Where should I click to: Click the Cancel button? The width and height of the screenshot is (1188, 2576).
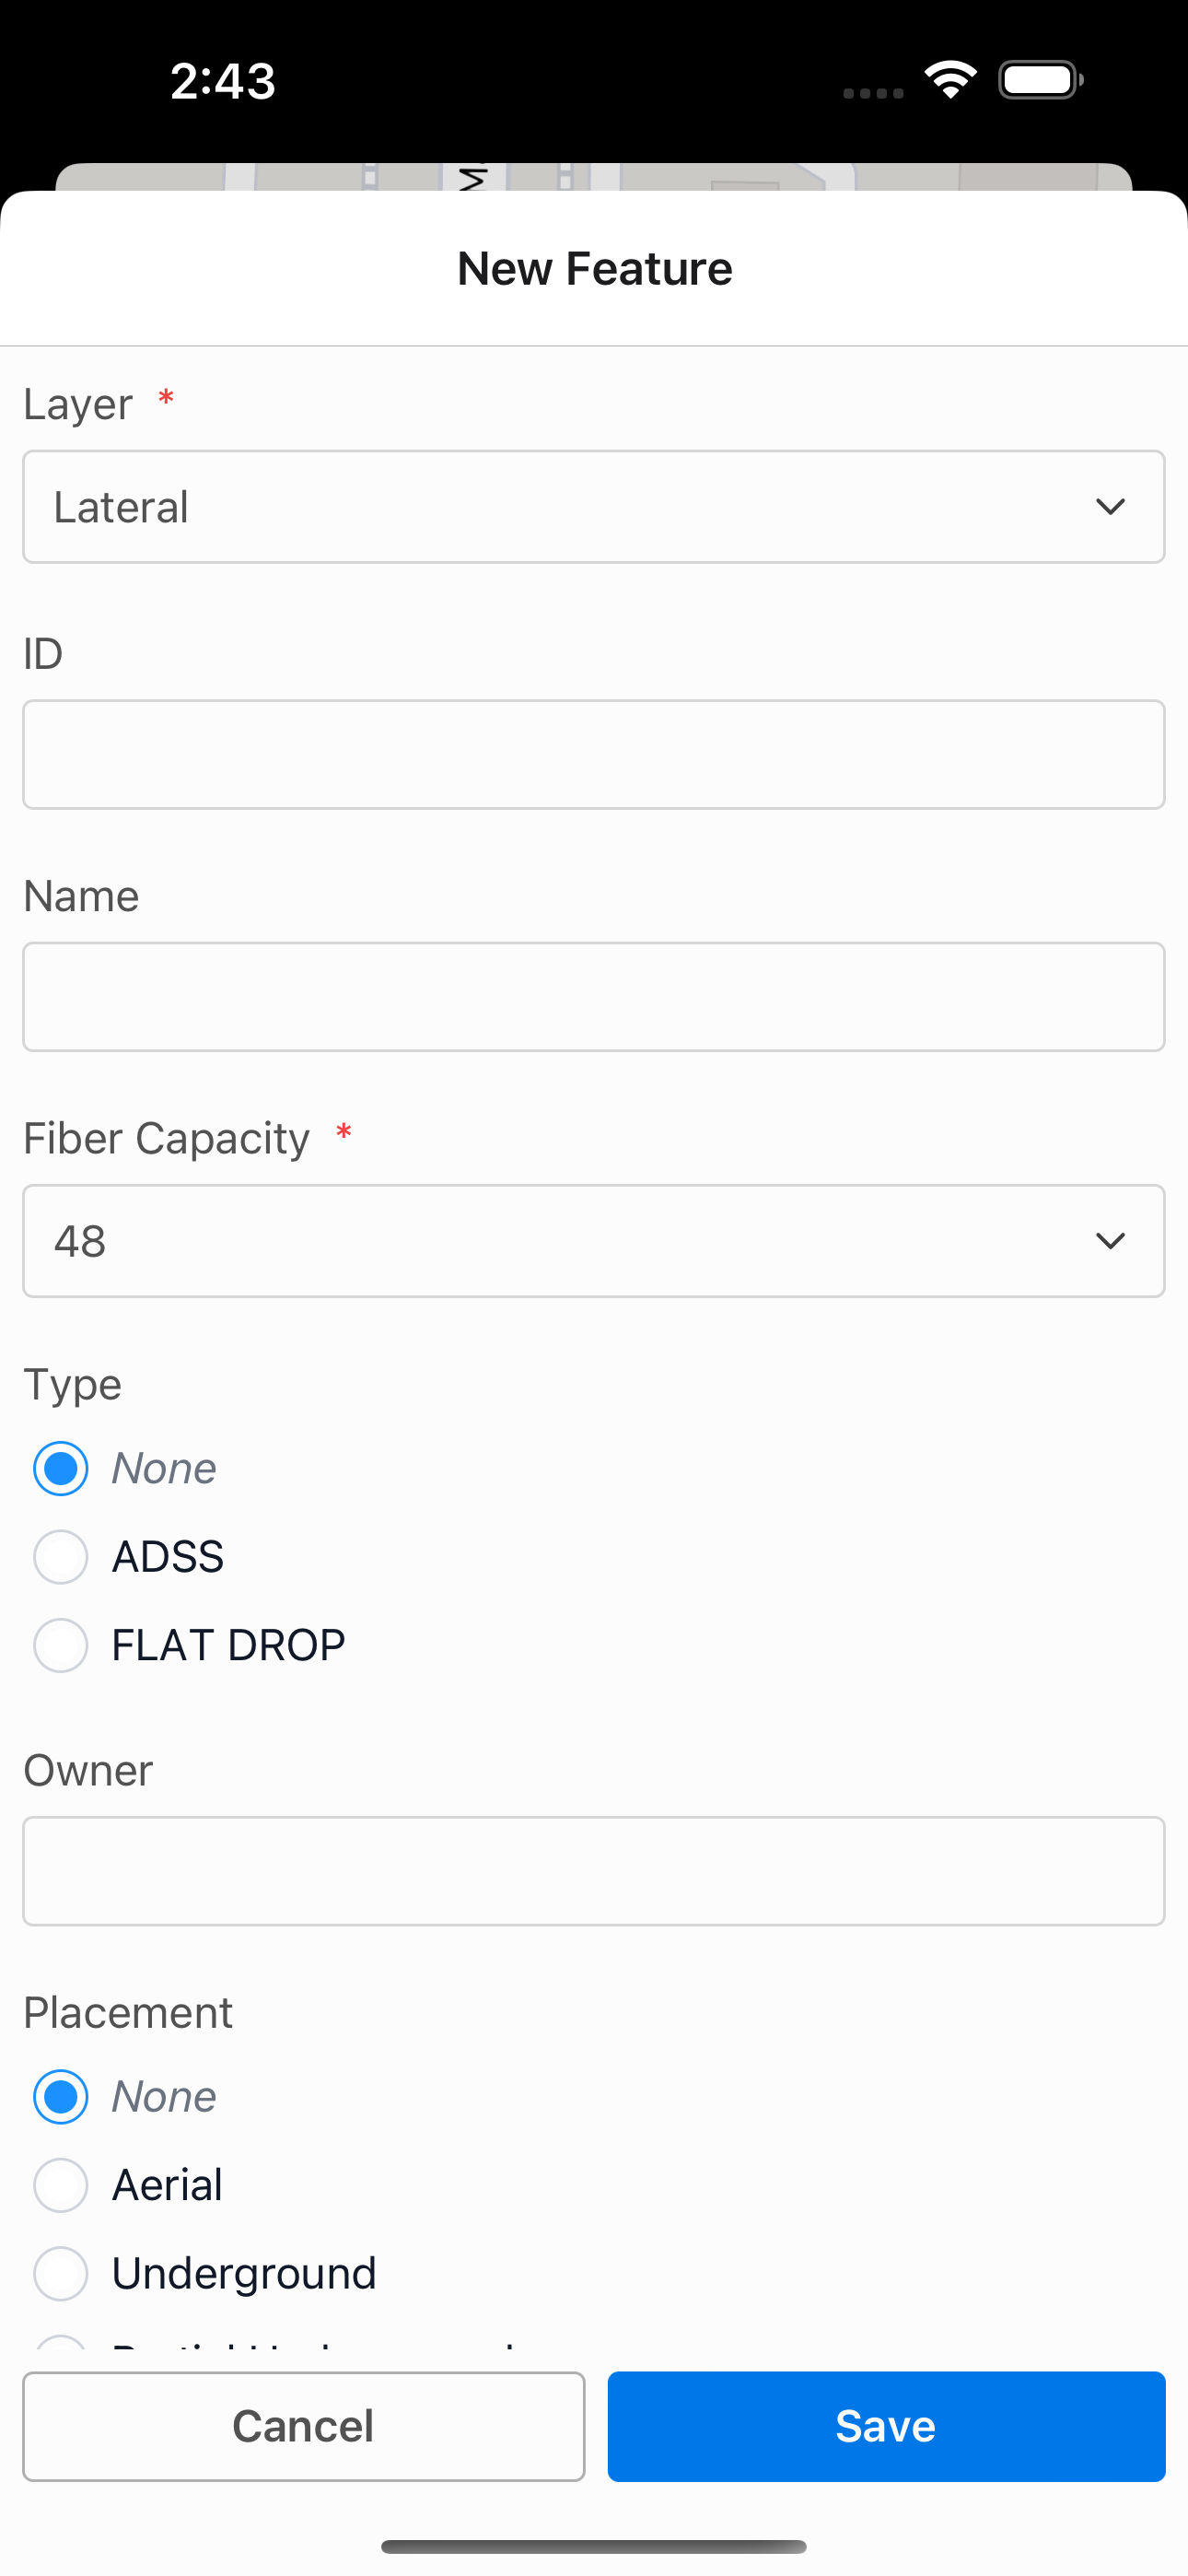pos(304,2426)
